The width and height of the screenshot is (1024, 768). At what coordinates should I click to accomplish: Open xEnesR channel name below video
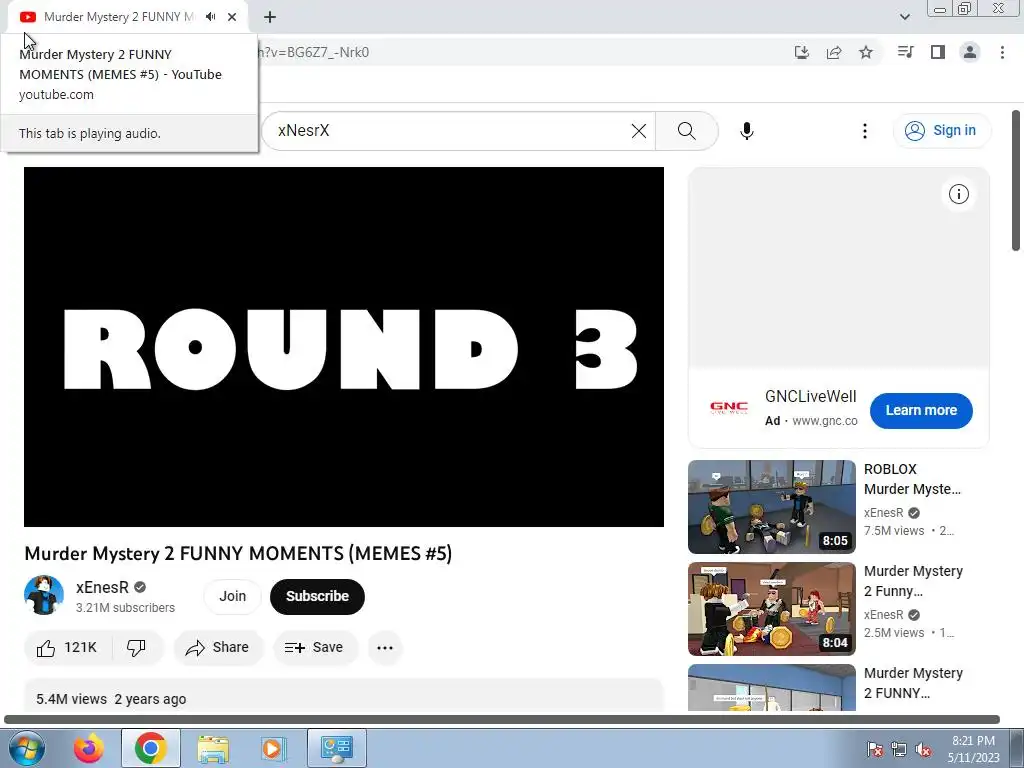103,587
